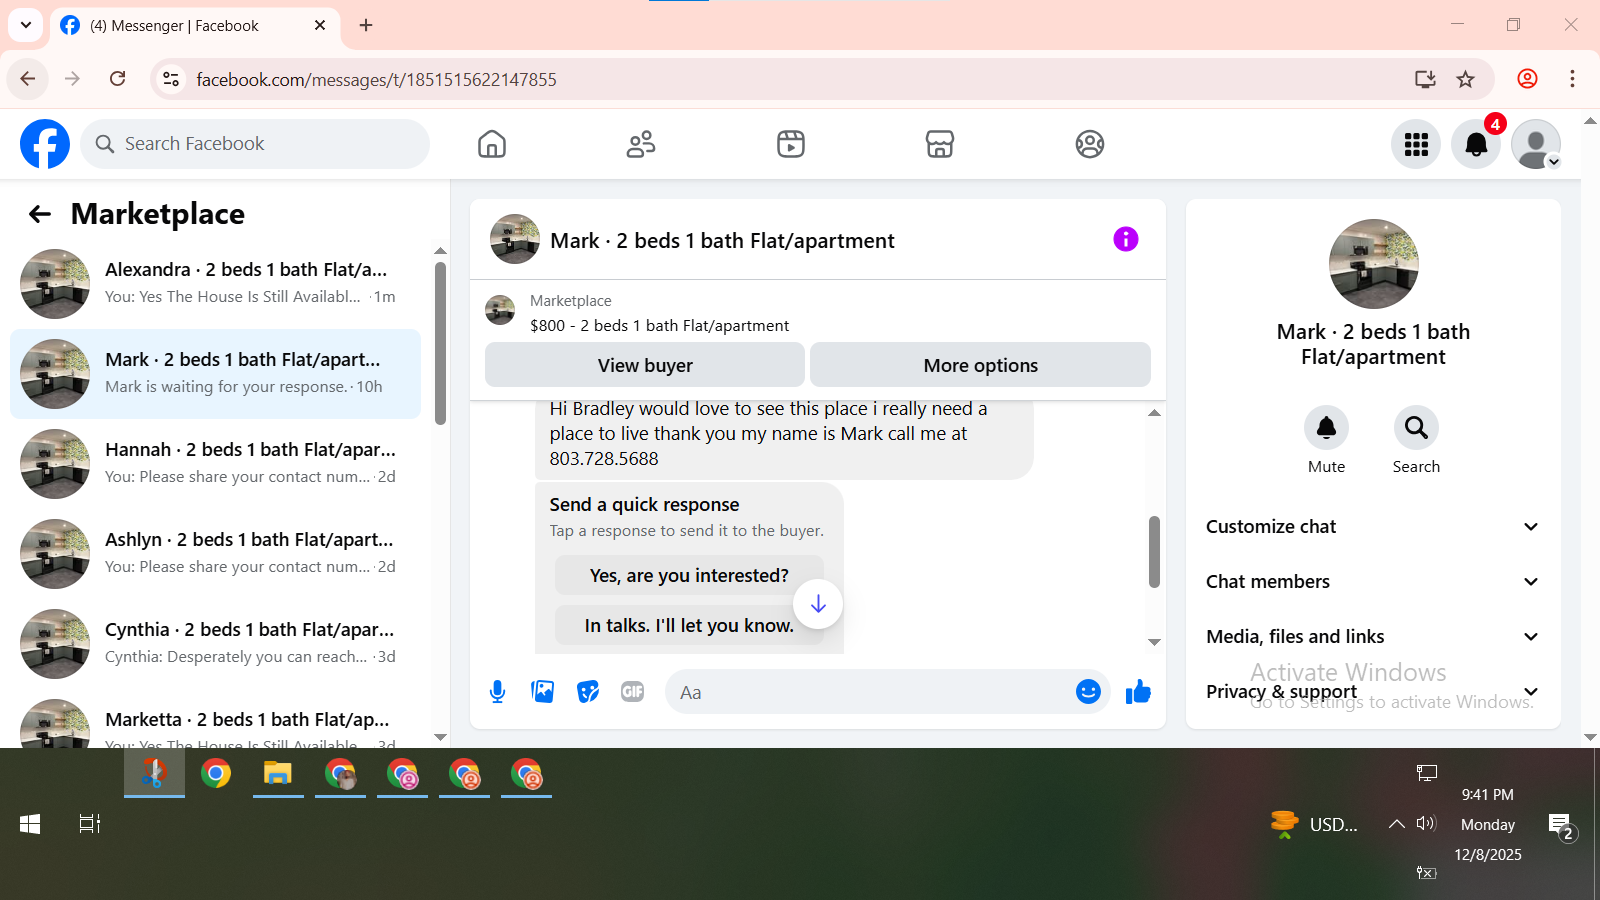Search in conversation using magnifier icon
The image size is (1600, 900).
tap(1416, 428)
